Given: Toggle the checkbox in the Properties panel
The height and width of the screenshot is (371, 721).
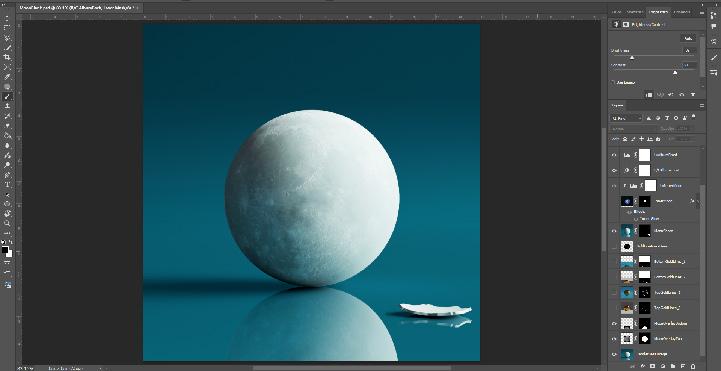Looking at the screenshot, I should [x=613, y=83].
